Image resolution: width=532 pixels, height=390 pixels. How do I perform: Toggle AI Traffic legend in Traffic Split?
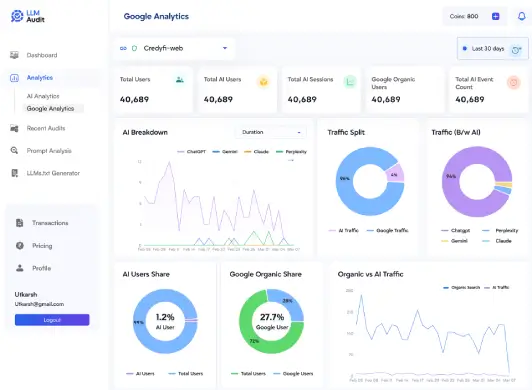tap(343, 230)
